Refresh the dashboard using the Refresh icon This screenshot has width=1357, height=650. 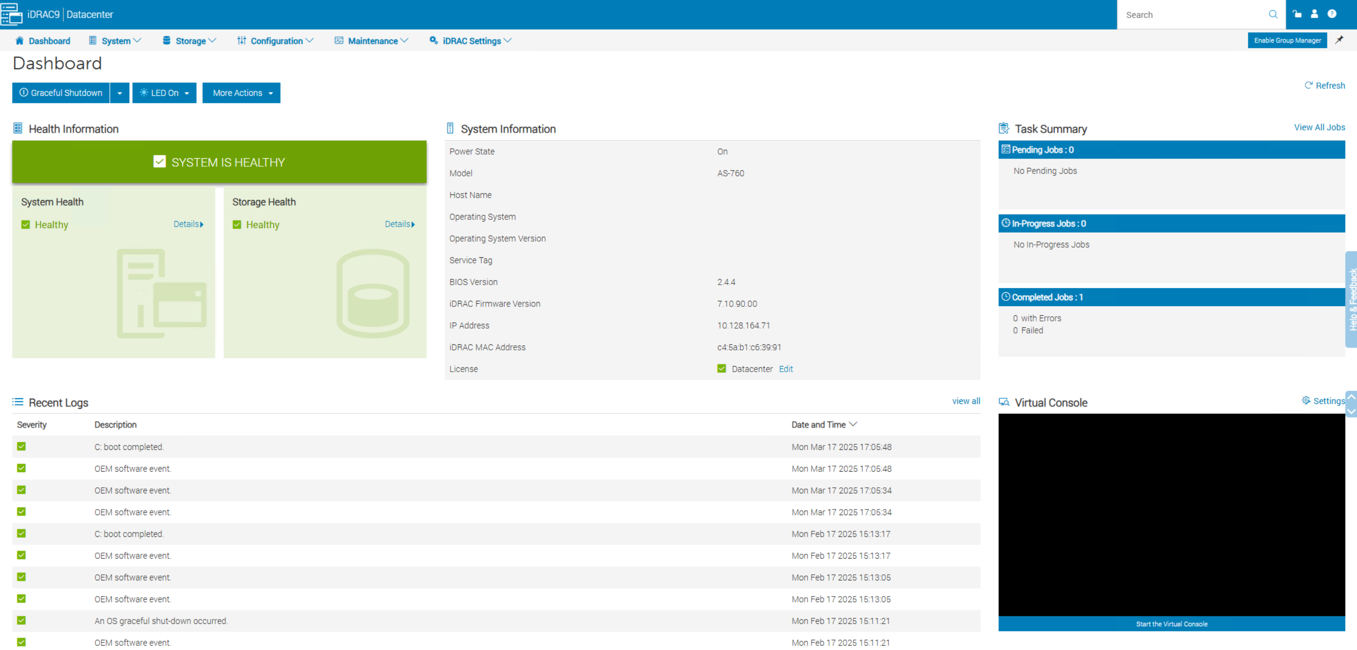point(1308,86)
